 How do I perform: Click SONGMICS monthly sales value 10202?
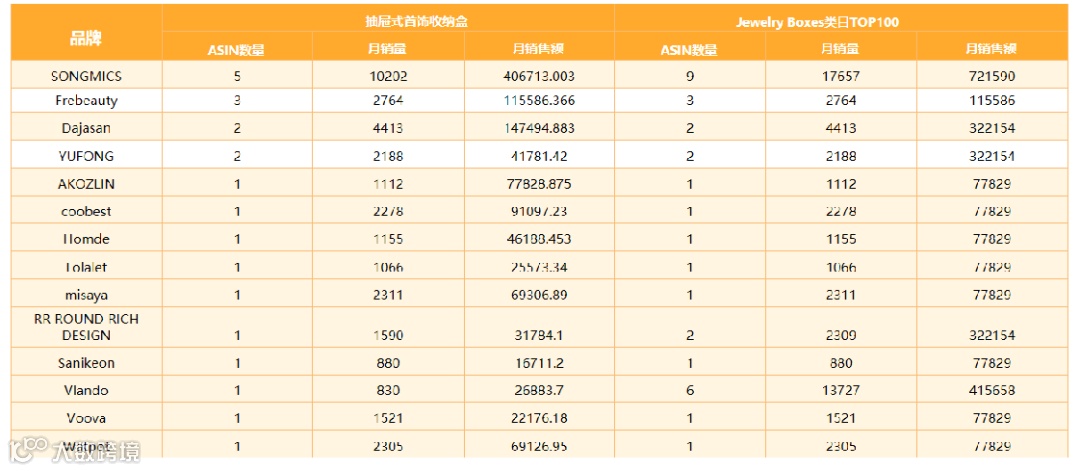point(388,76)
